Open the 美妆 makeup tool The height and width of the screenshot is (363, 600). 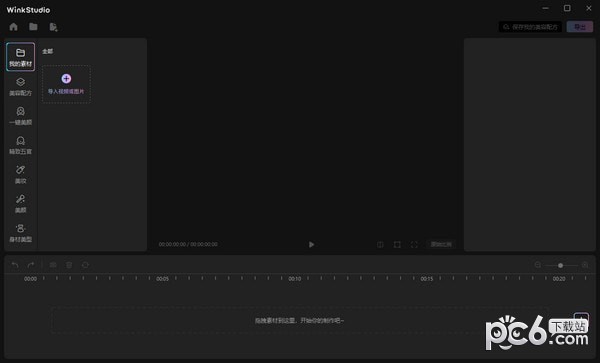(x=20, y=174)
